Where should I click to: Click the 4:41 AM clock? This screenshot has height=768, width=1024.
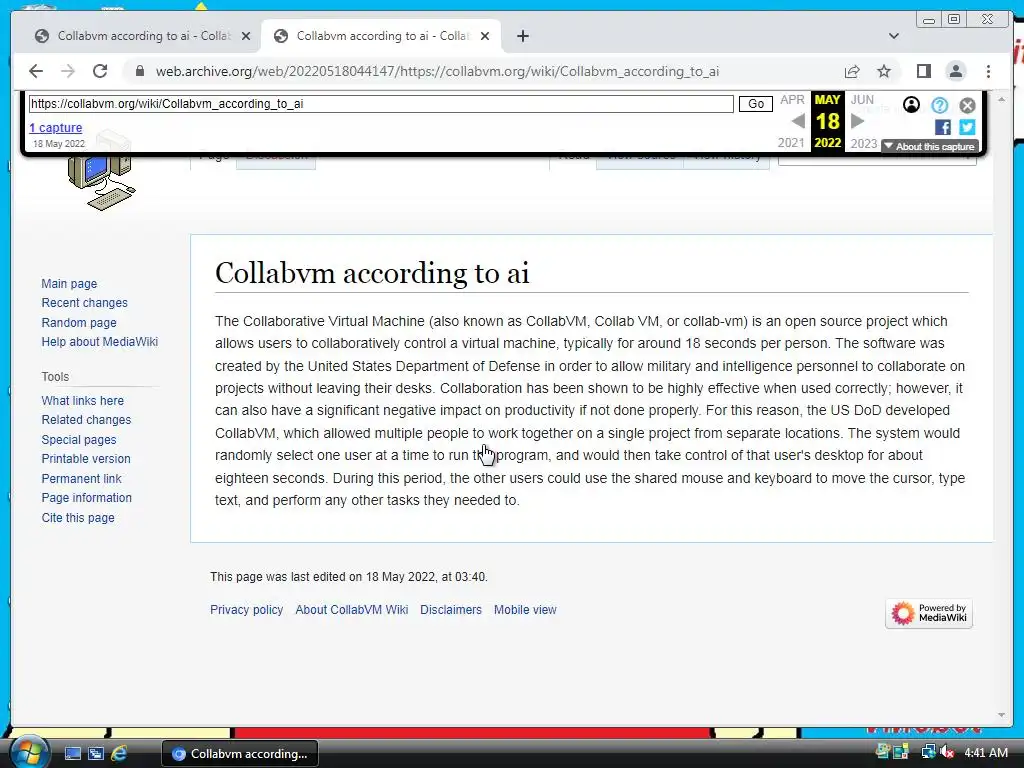tap(986, 753)
